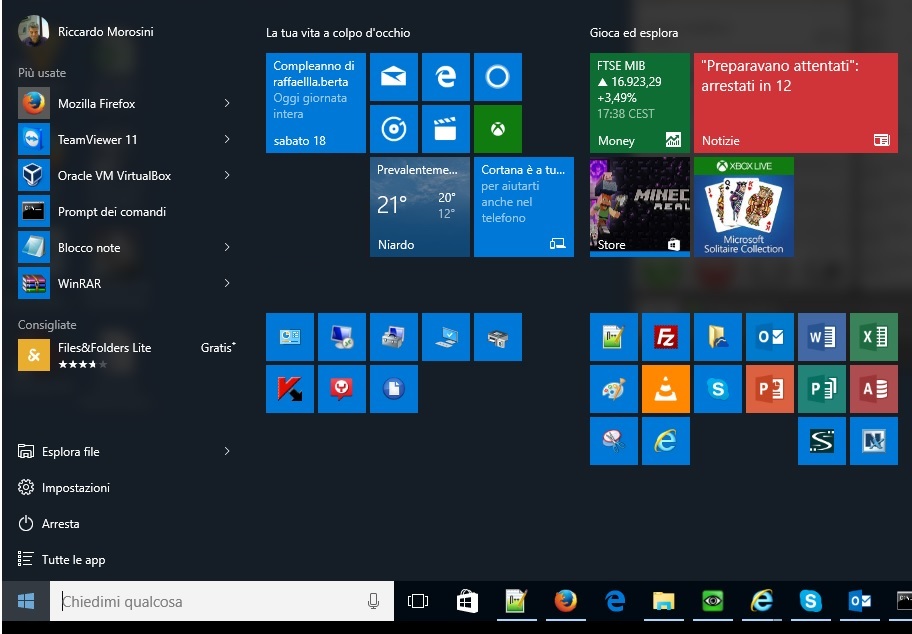Open the toolbox-with-monitor tile
The image size is (912, 634).
(x=394, y=337)
